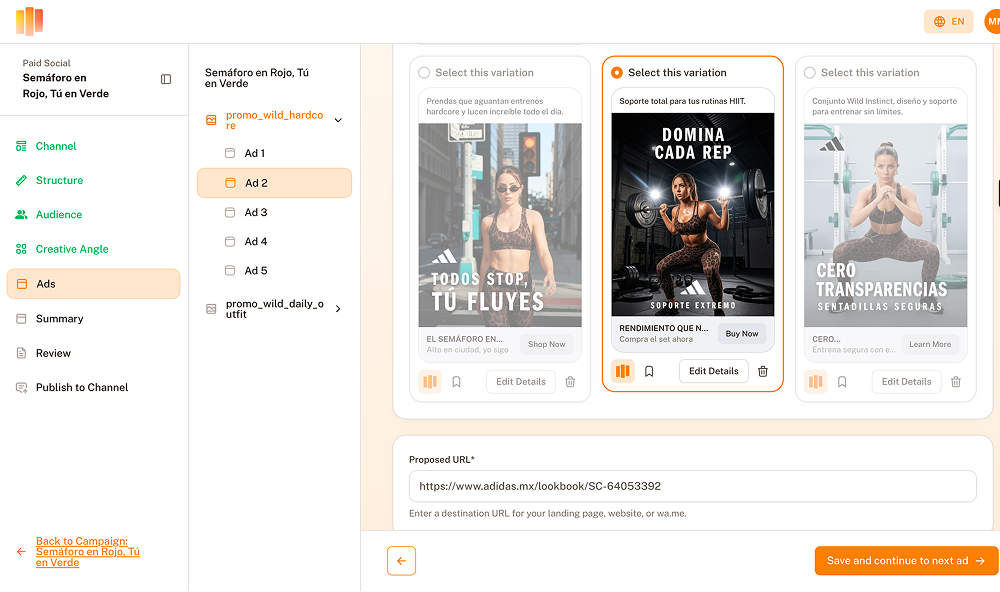Click Shop Now button in first ad
The width and height of the screenshot is (1000, 592).
tap(547, 344)
